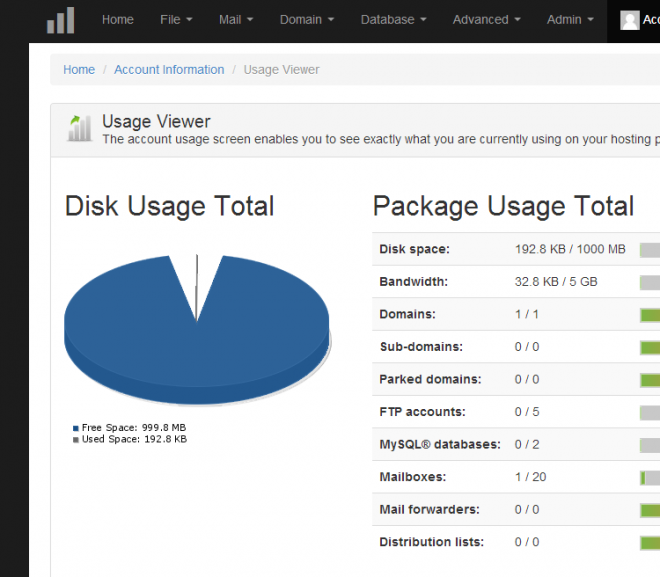The width and height of the screenshot is (660, 577).
Task: Expand the Database menu
Action: coord(394,20)
